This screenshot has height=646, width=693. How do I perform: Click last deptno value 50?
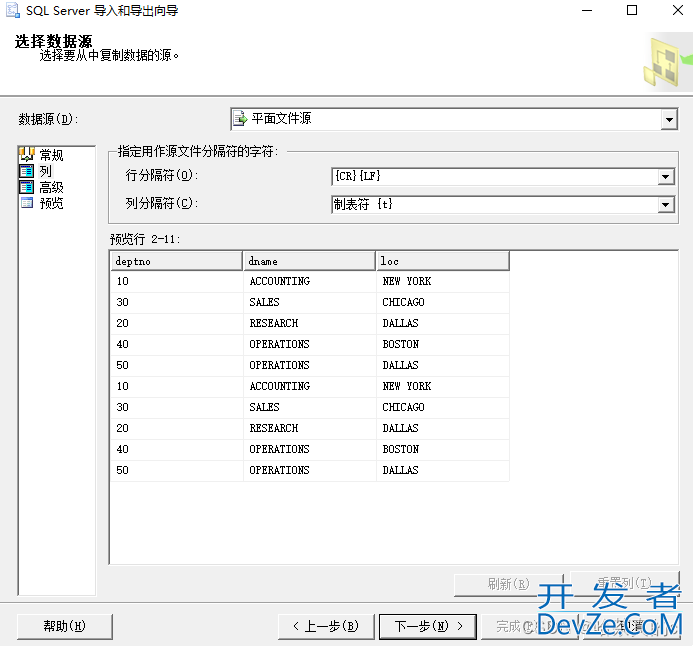[176, 470]
